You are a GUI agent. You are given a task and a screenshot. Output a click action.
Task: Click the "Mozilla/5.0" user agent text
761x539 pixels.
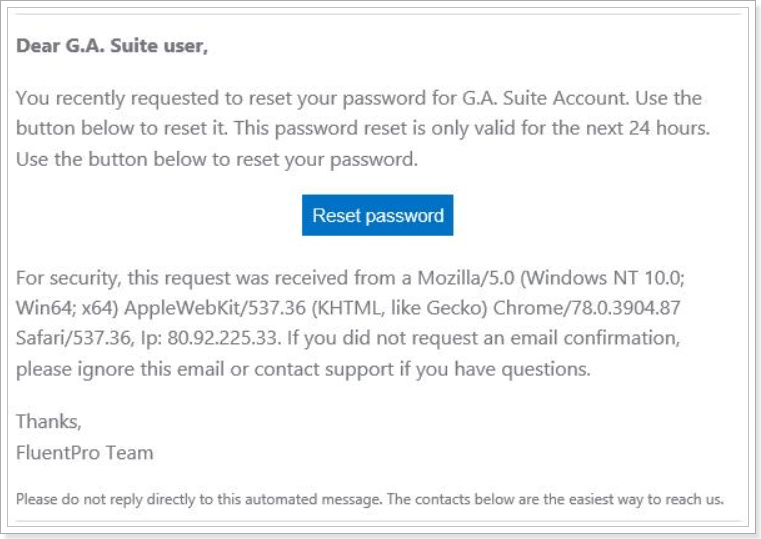[466, 278]
